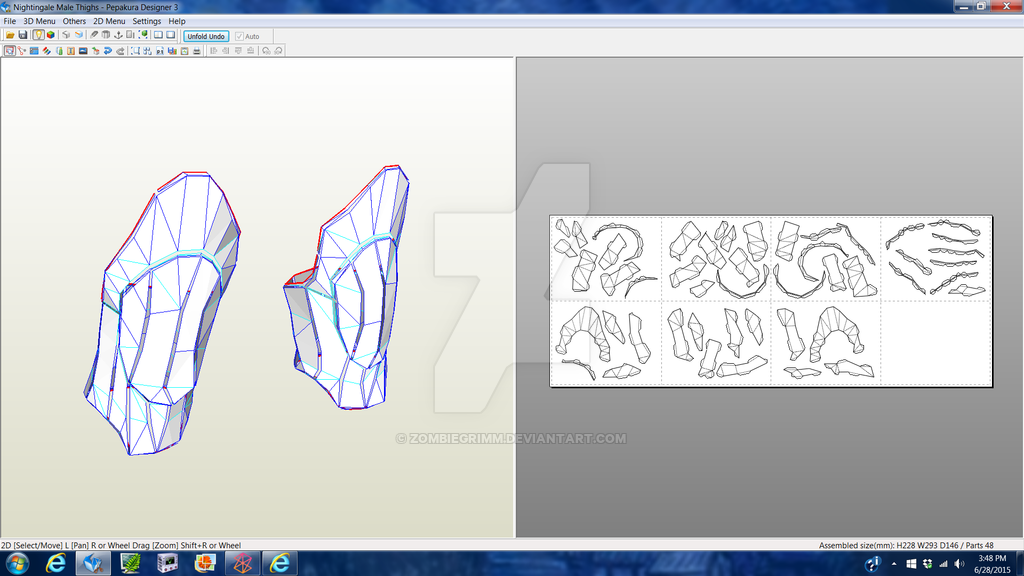Click the green cube fit-view icon
The image size is (1024, 576).
pos(144,35)
